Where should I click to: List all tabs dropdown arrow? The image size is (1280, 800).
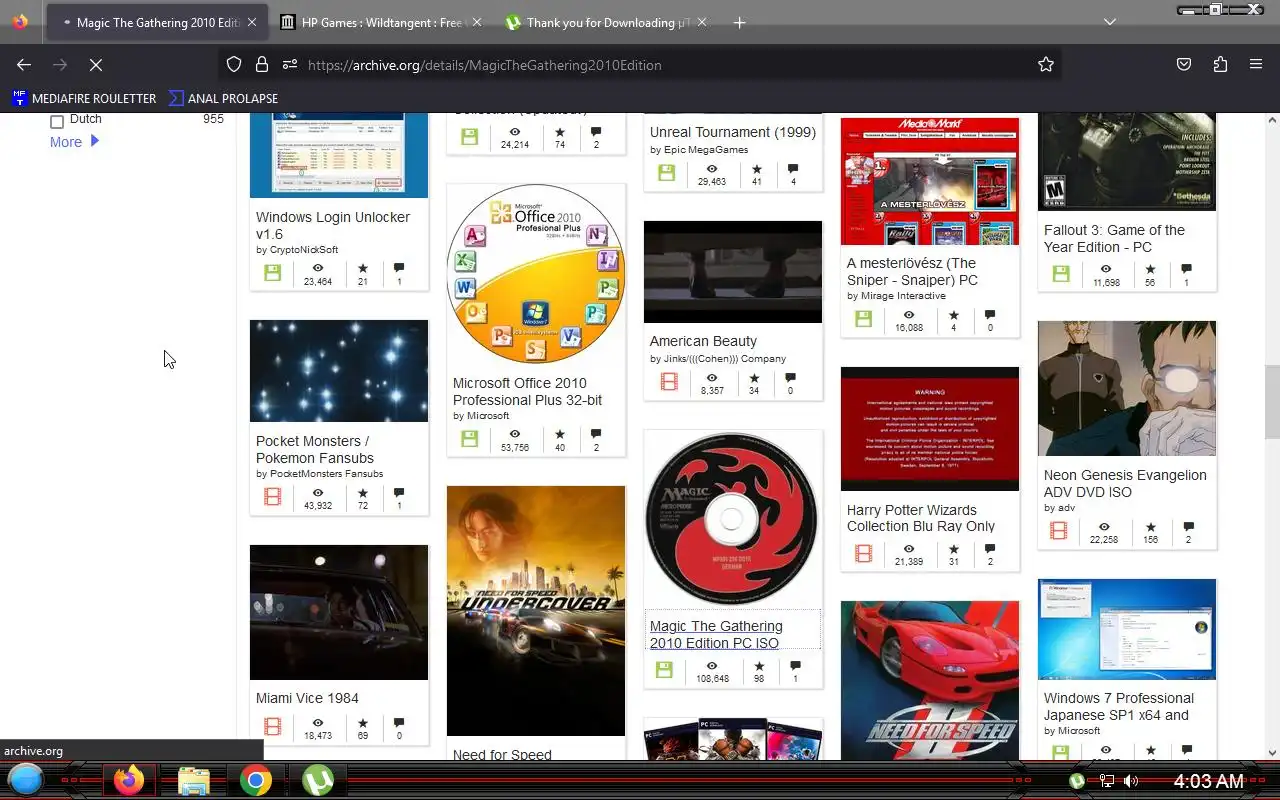[1110, 22]
